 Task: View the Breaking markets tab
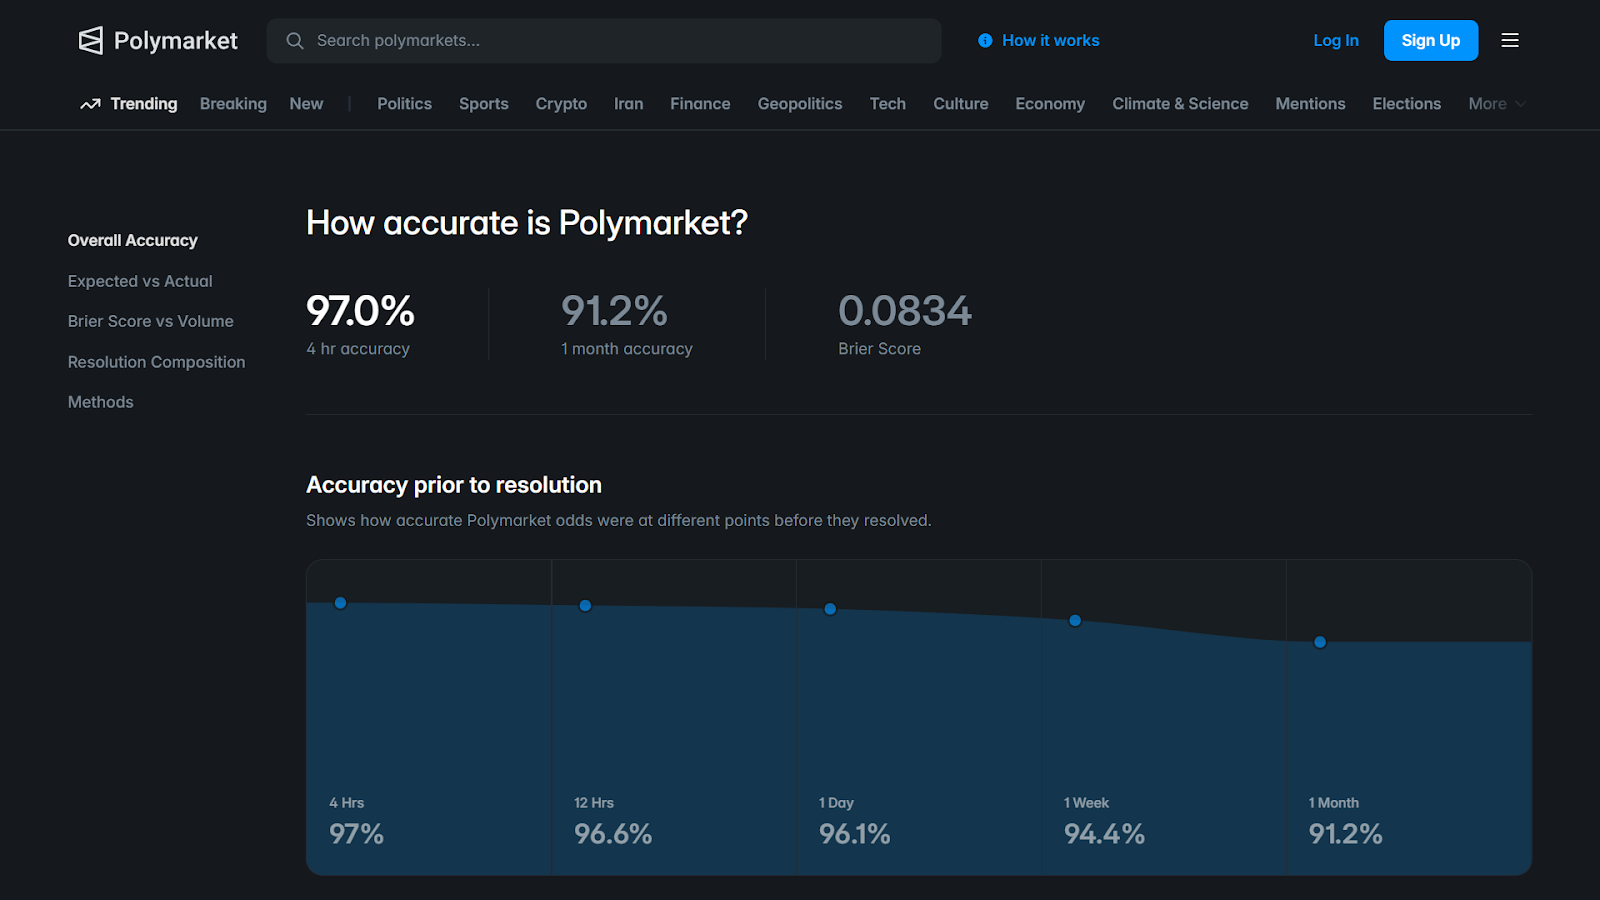[x=233, y=103]
